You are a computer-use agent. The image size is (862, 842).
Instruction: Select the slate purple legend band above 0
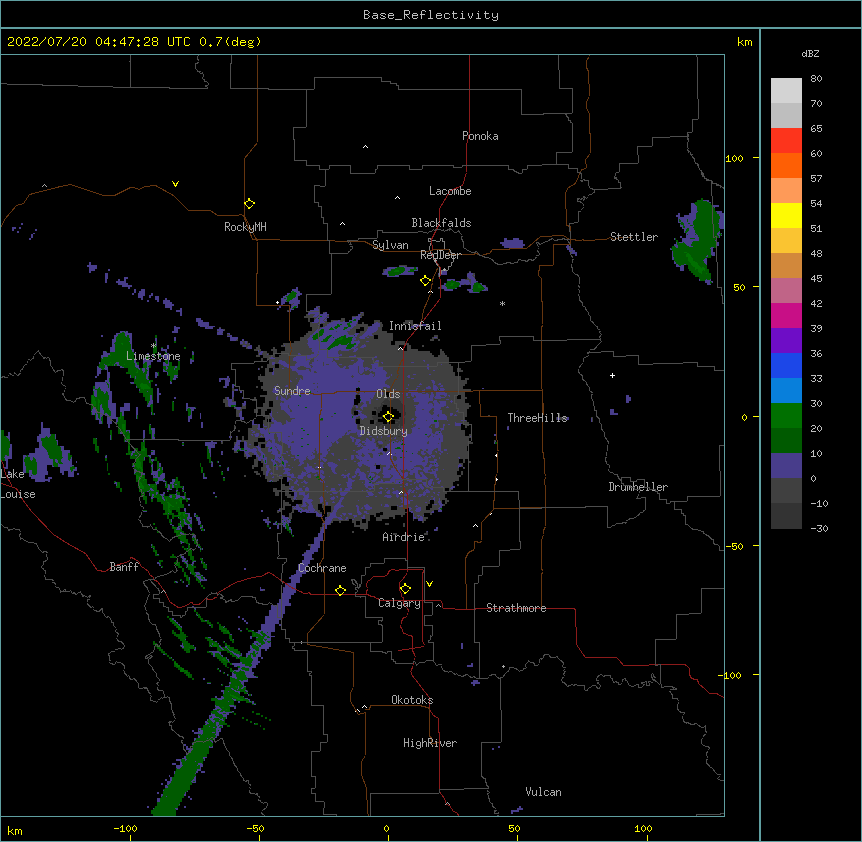click(x=786, y=466)
